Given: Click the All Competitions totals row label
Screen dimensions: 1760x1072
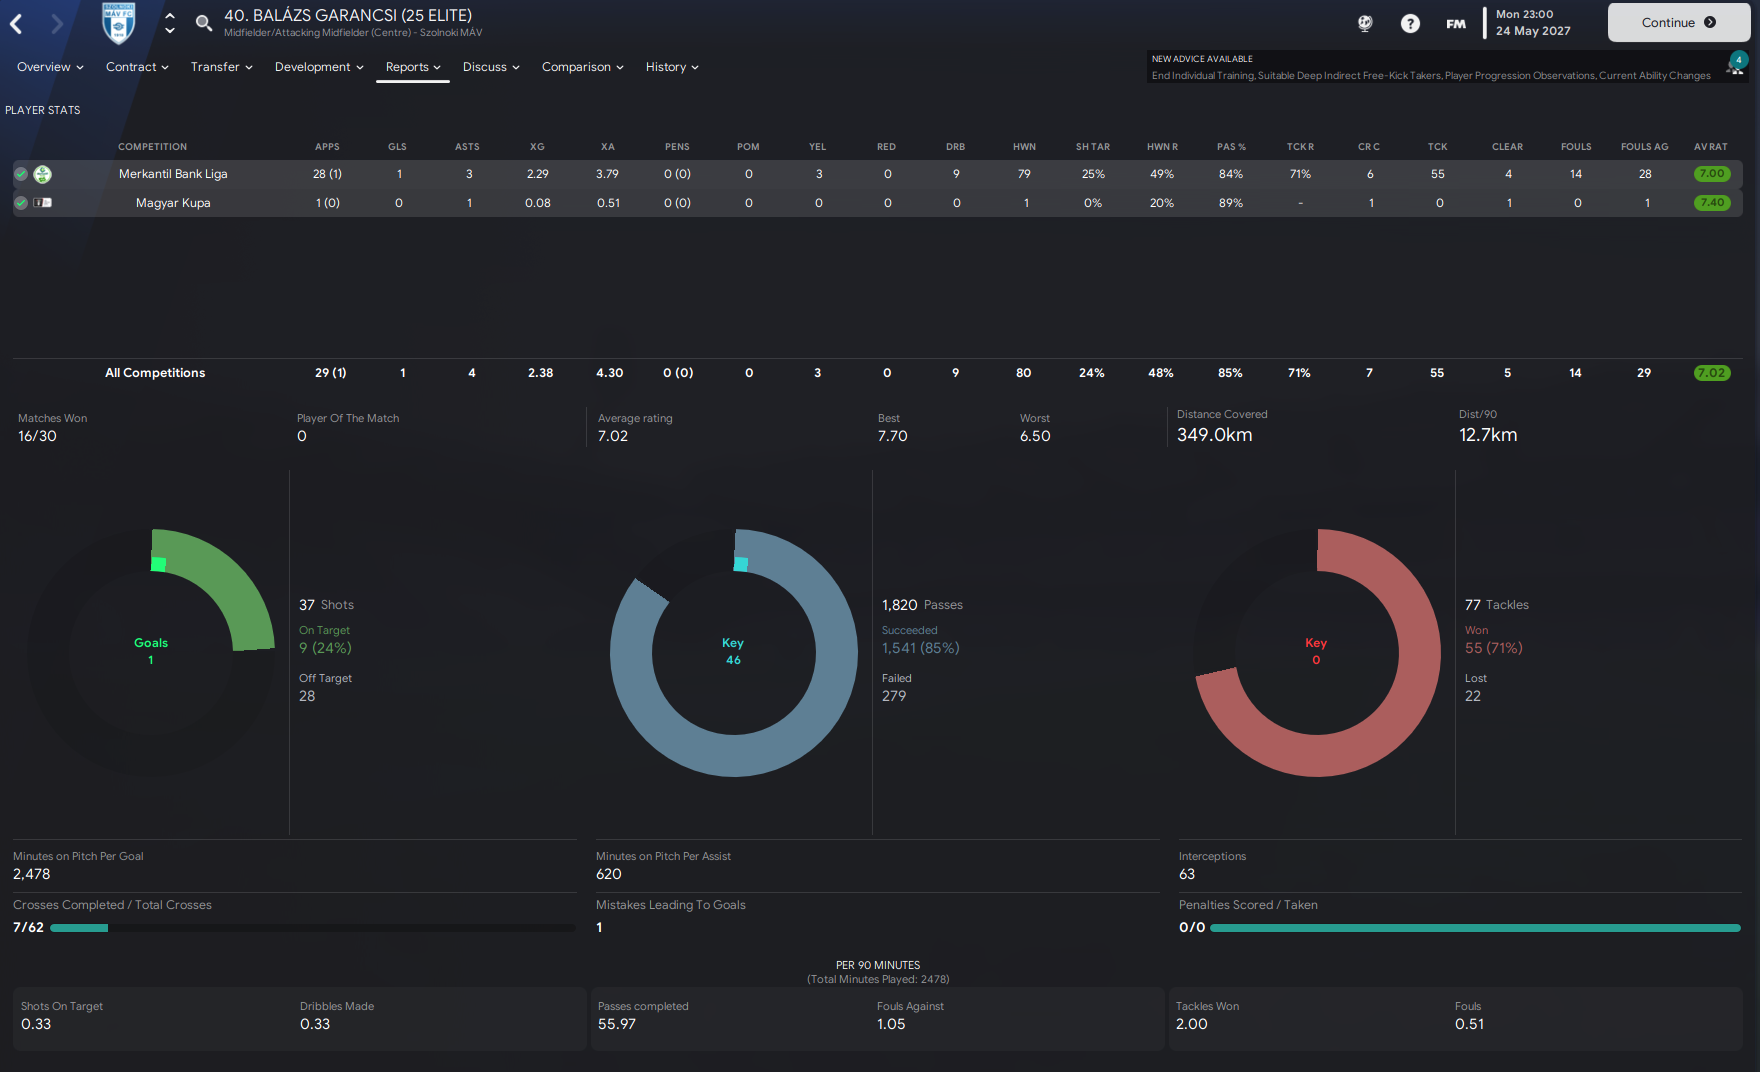Looking at the screenshot, I should [155, 373].
